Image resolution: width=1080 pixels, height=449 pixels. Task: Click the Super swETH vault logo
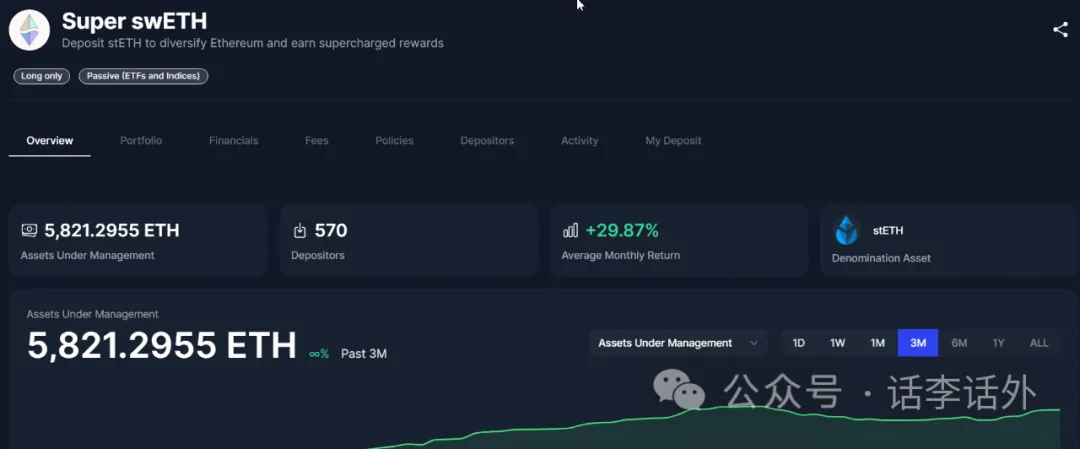tap(29, 30)
